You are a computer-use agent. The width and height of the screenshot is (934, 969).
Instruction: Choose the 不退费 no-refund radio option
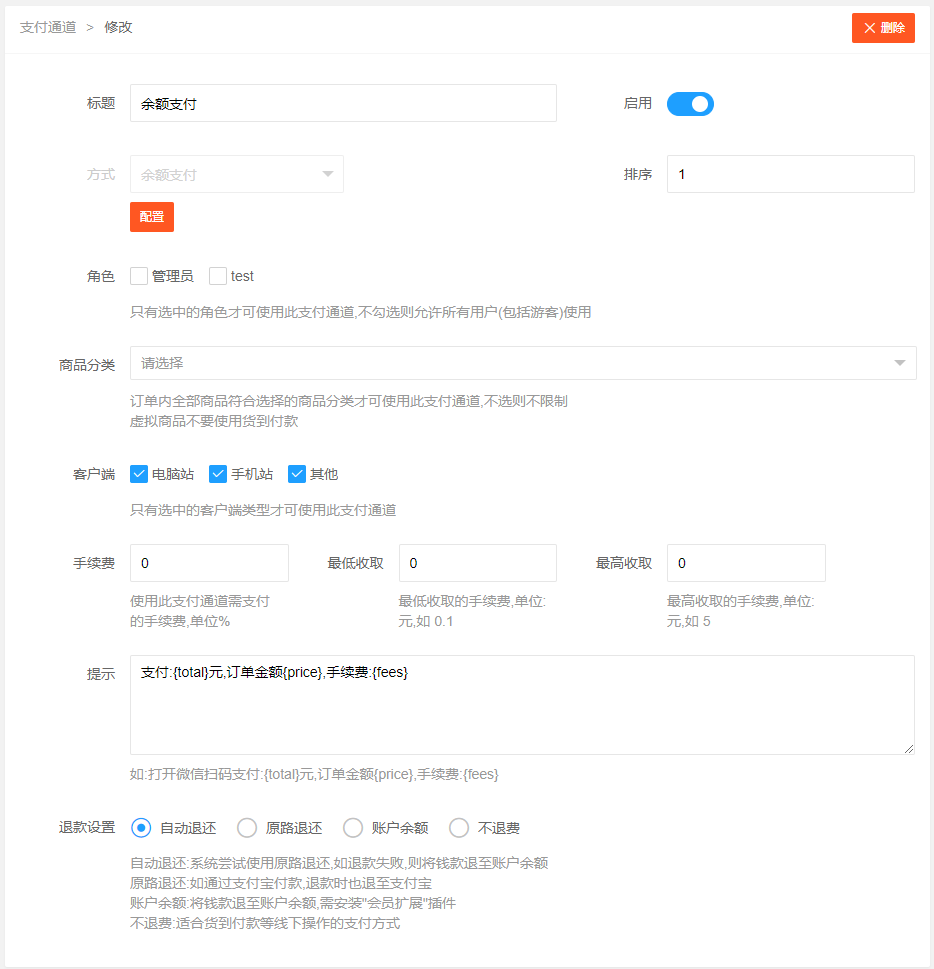459,828
